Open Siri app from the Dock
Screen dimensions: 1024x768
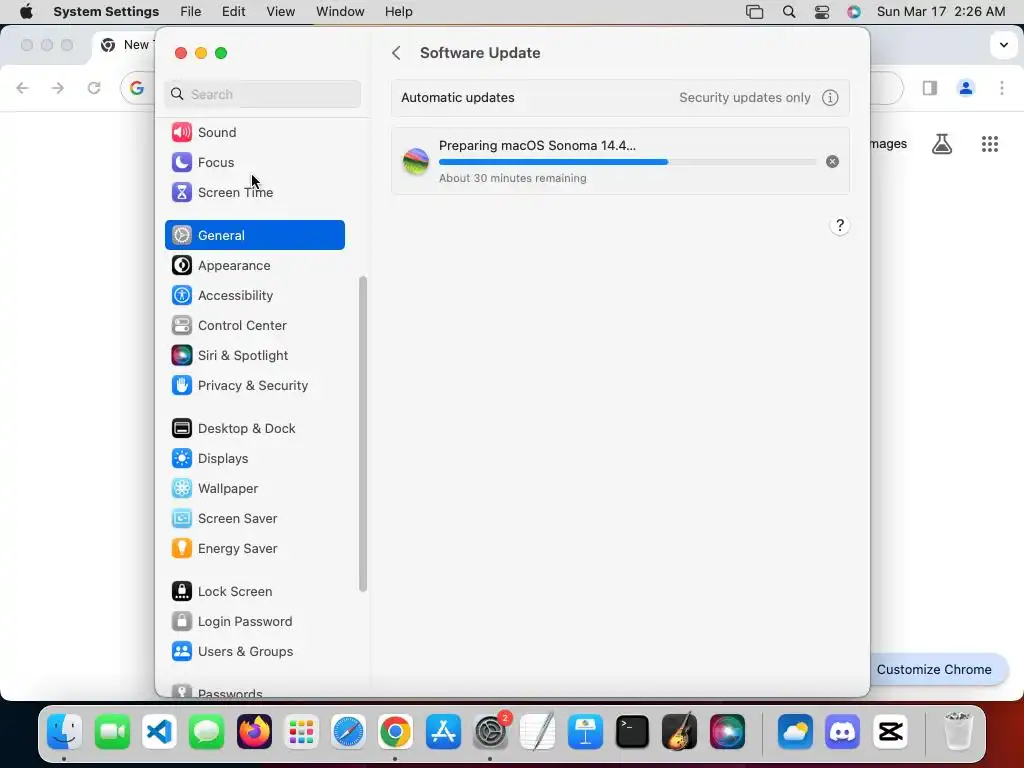tap(727, 731)
